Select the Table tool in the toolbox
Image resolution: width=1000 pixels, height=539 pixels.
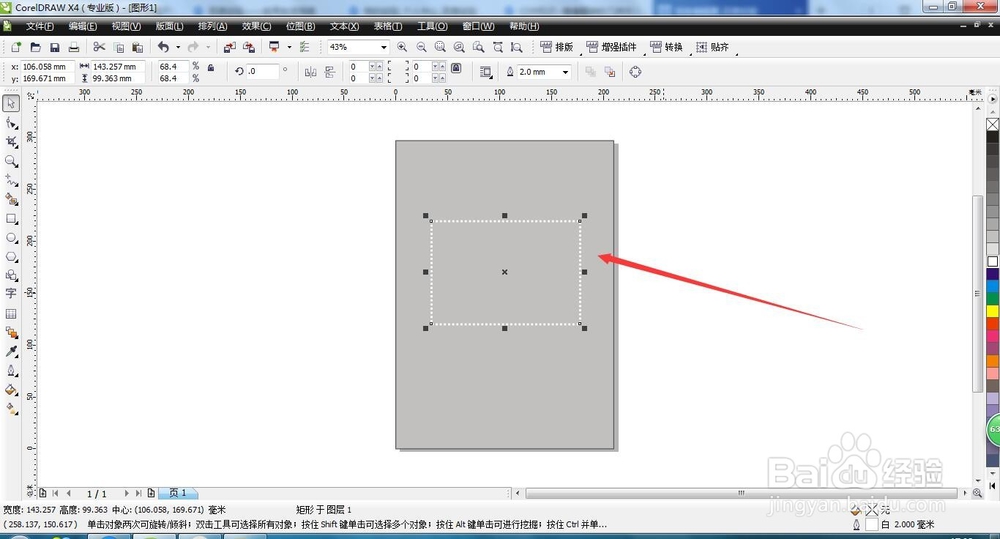(11, 314)
